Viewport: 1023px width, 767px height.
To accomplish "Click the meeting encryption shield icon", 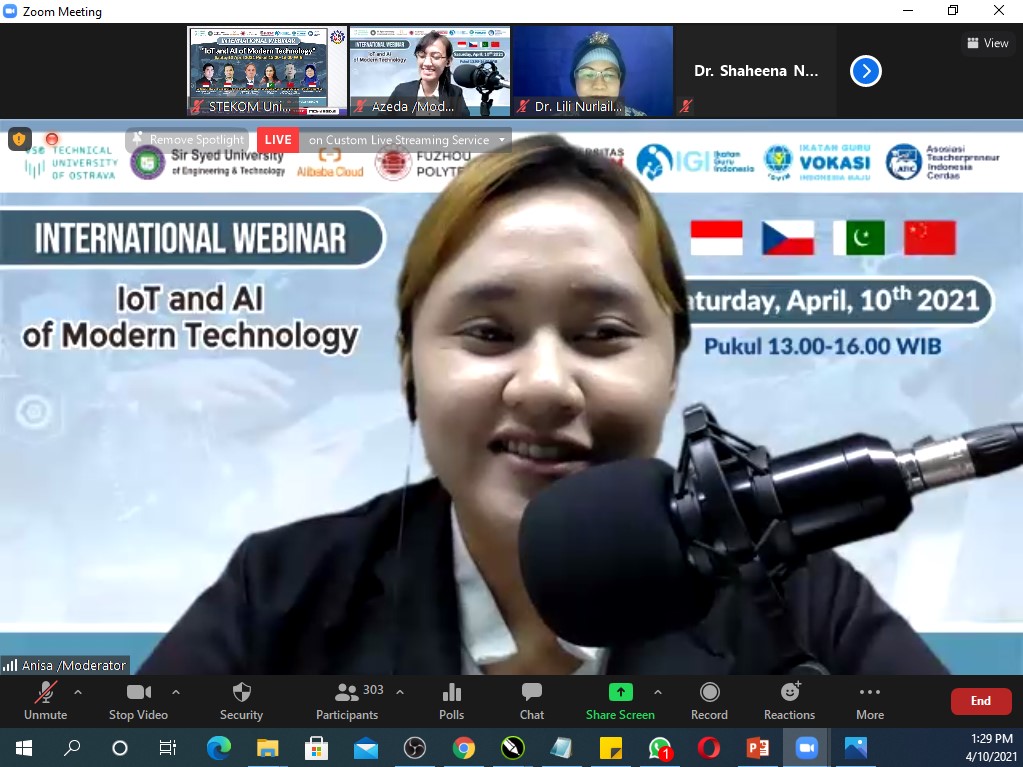I will pyautogui.click(x=20, y=138).
